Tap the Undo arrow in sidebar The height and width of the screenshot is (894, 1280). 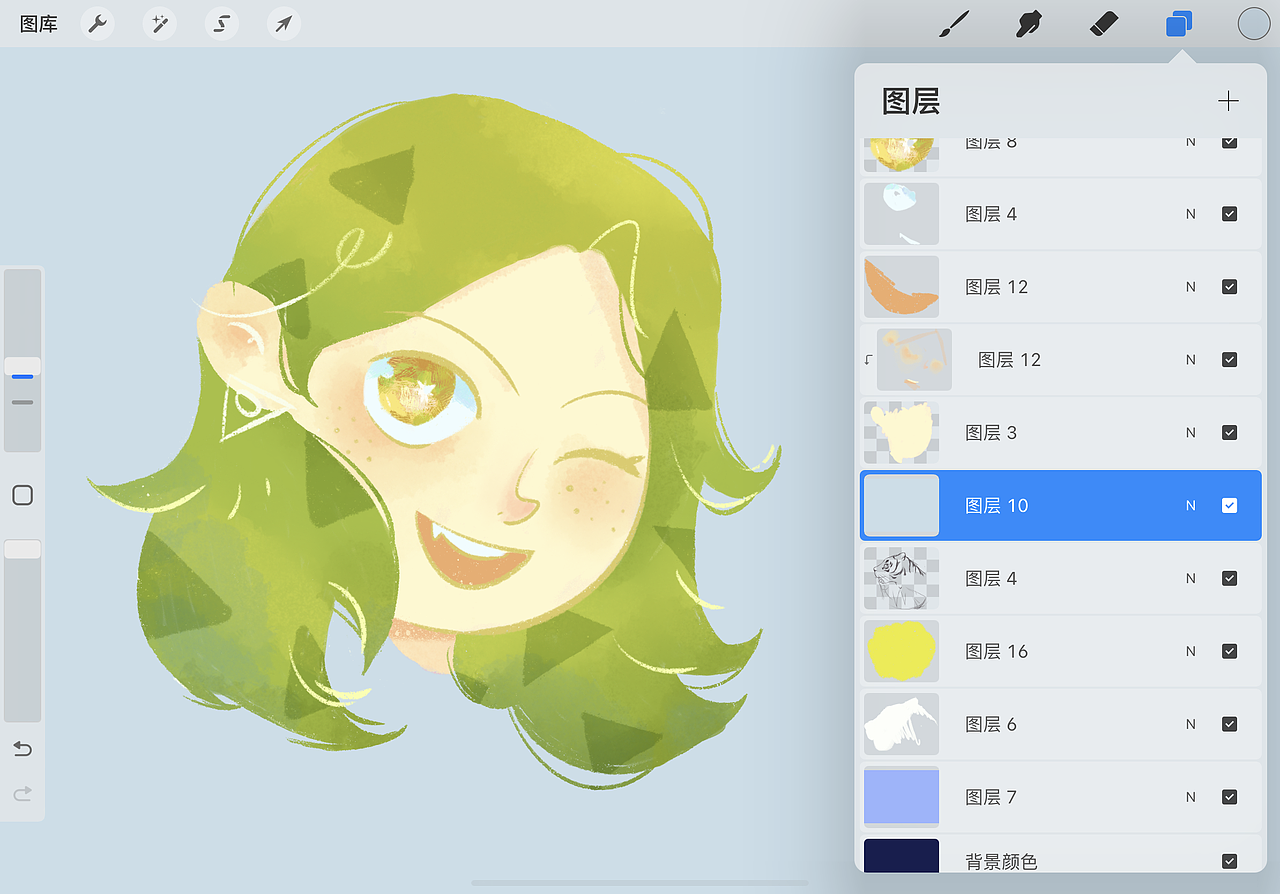coord(22,749)
